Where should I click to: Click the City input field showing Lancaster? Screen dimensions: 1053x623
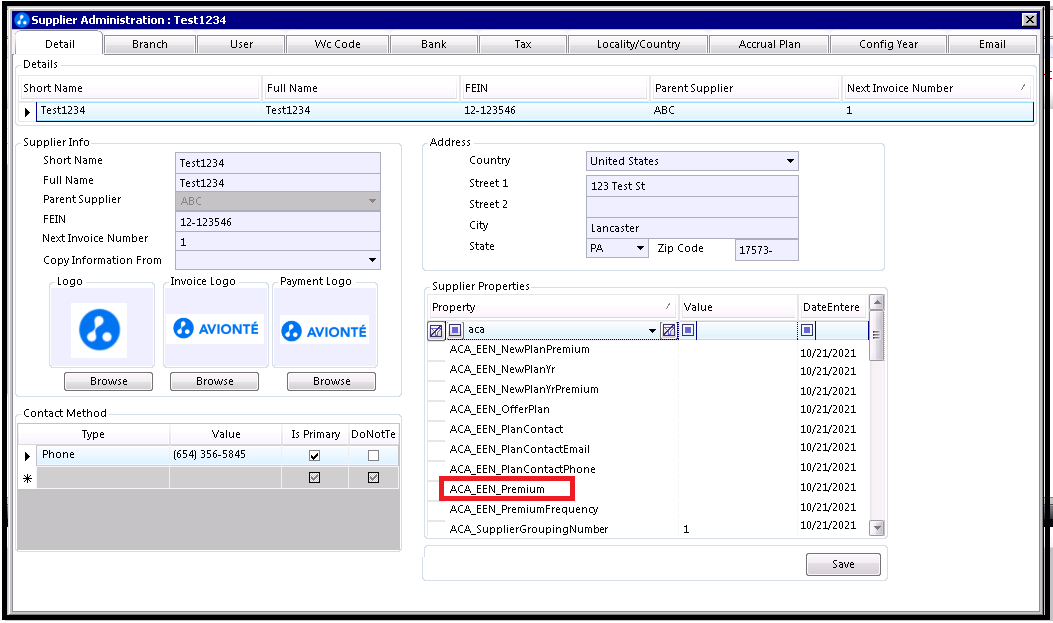click(x=692, y=228)
